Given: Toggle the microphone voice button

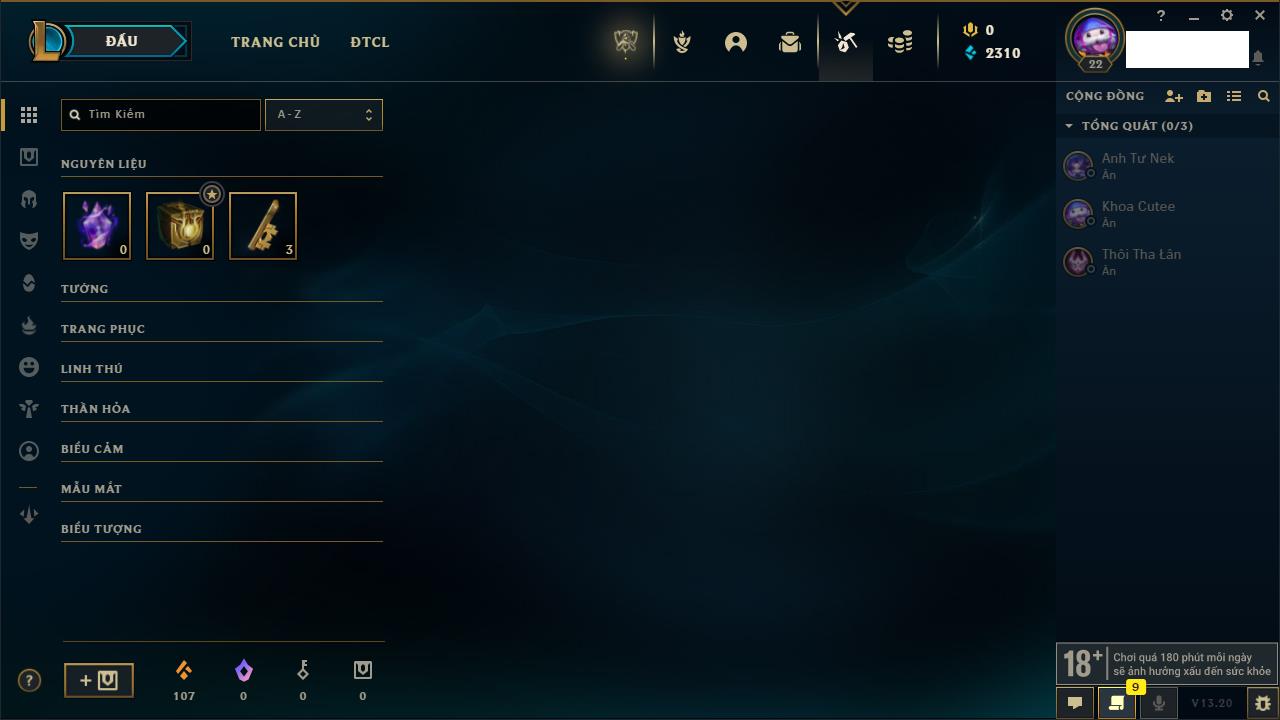Looking at the screenshot, I should pyautogui.click(x=1158, y=703).
